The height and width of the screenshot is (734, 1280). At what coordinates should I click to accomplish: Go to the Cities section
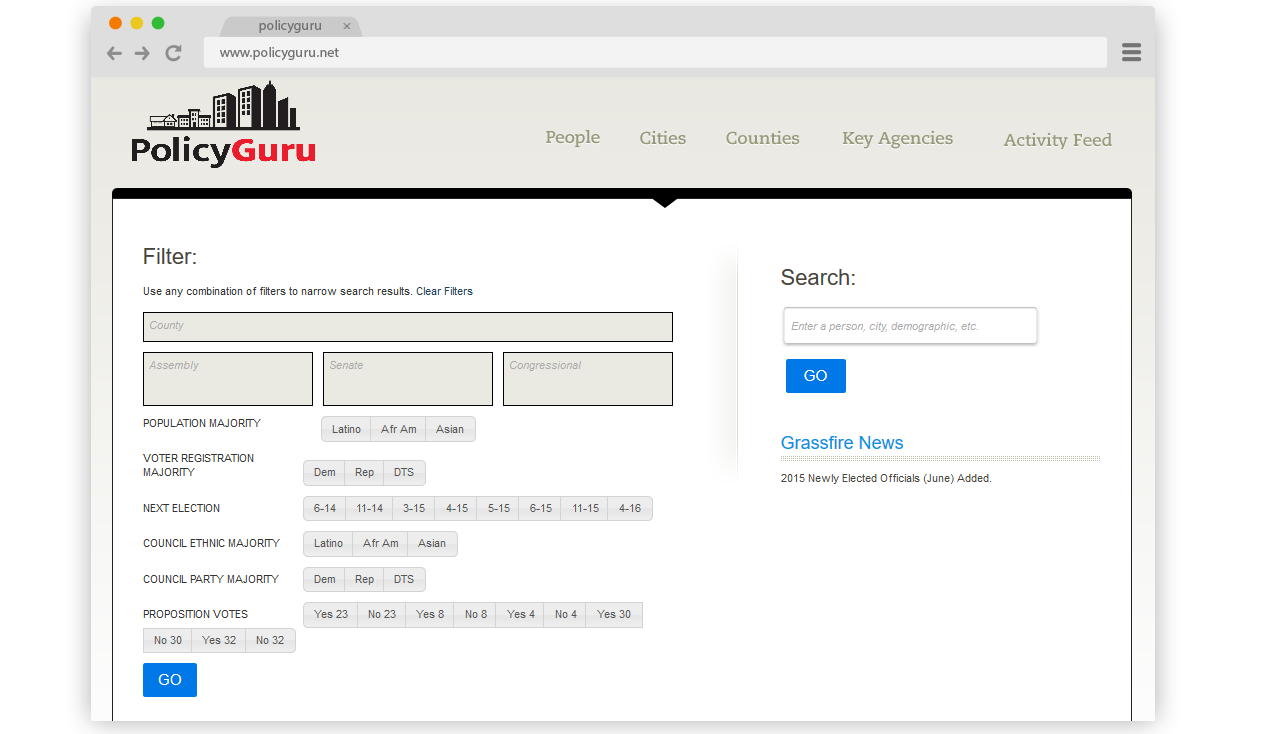(x=662, y=138)
